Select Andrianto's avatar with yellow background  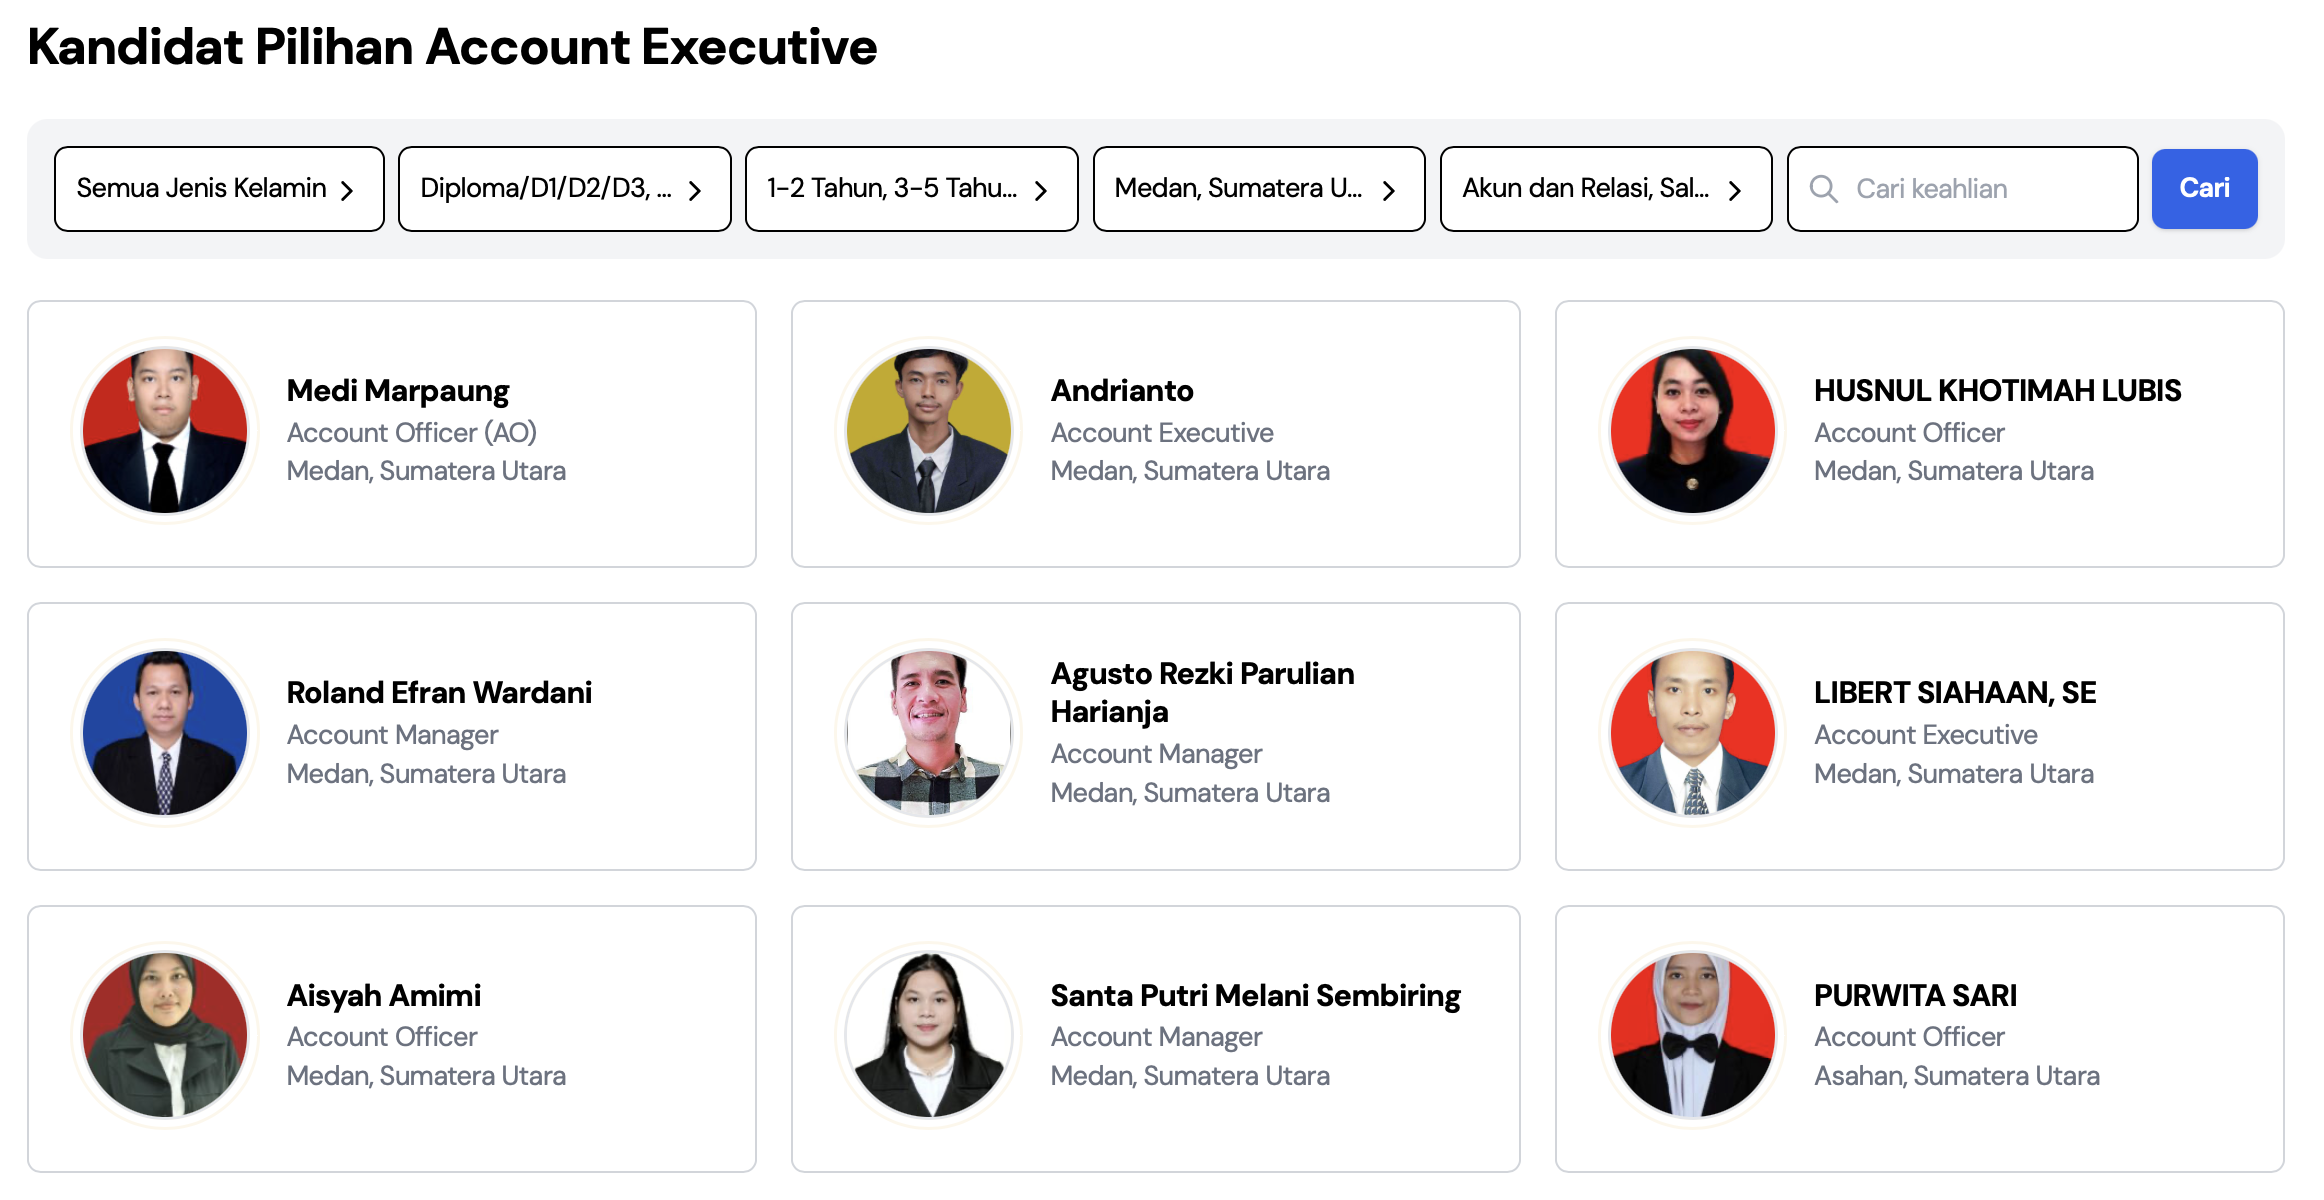coord(929,431)
